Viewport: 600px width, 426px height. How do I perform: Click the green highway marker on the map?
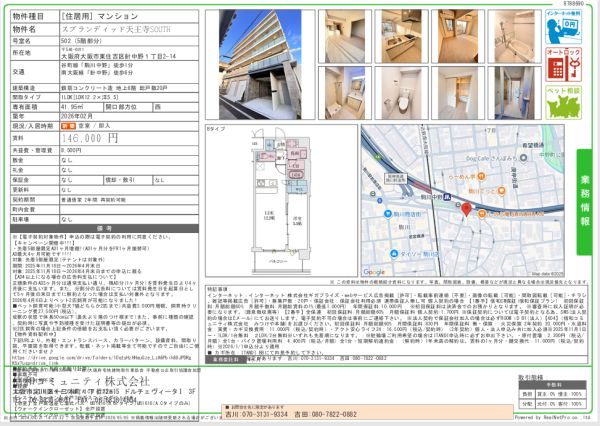378,157
